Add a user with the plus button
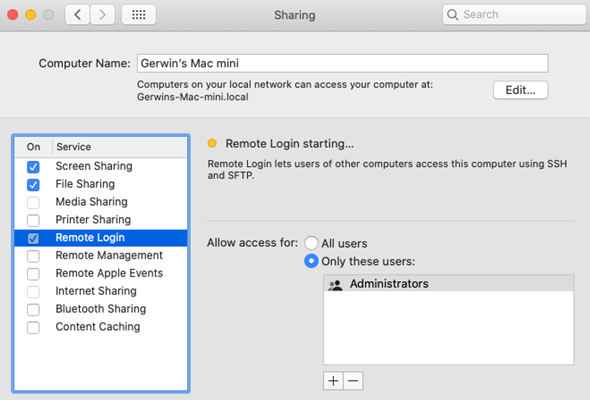This screenshot has height=400, width=590. 333,381
